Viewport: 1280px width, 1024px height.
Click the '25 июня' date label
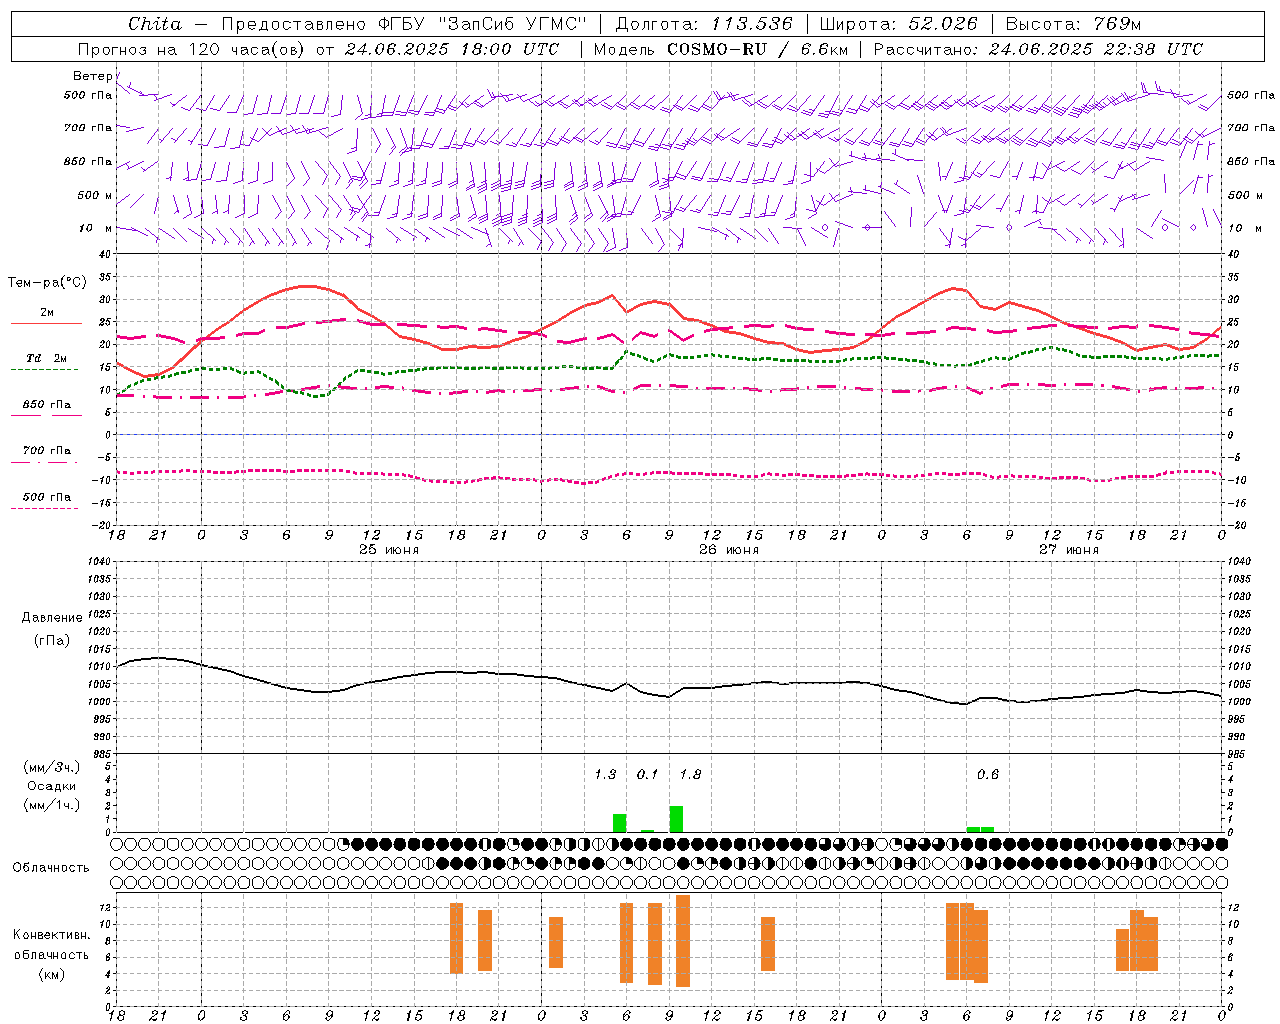(x=389, y=550)
